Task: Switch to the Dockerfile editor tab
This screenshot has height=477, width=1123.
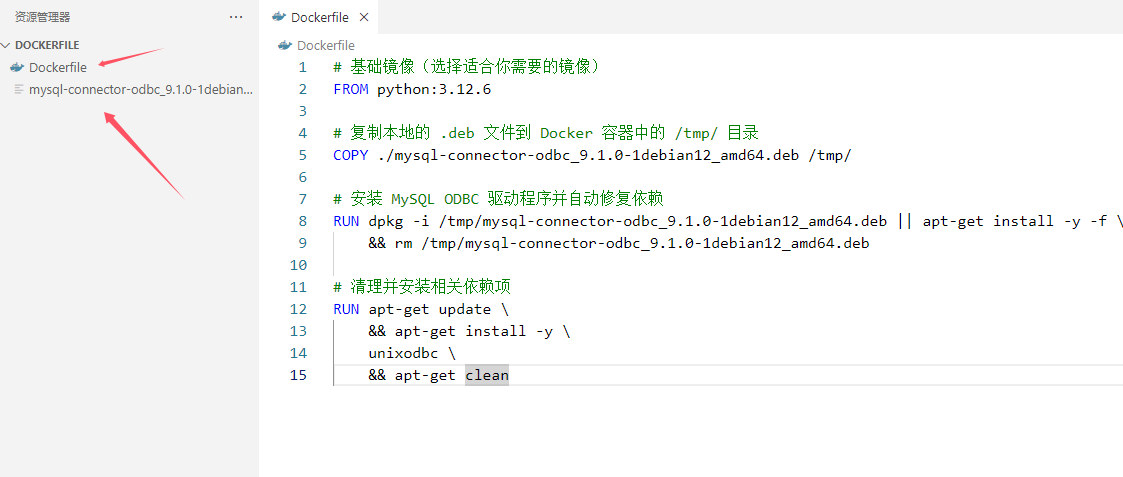Action: pos(319,17)
